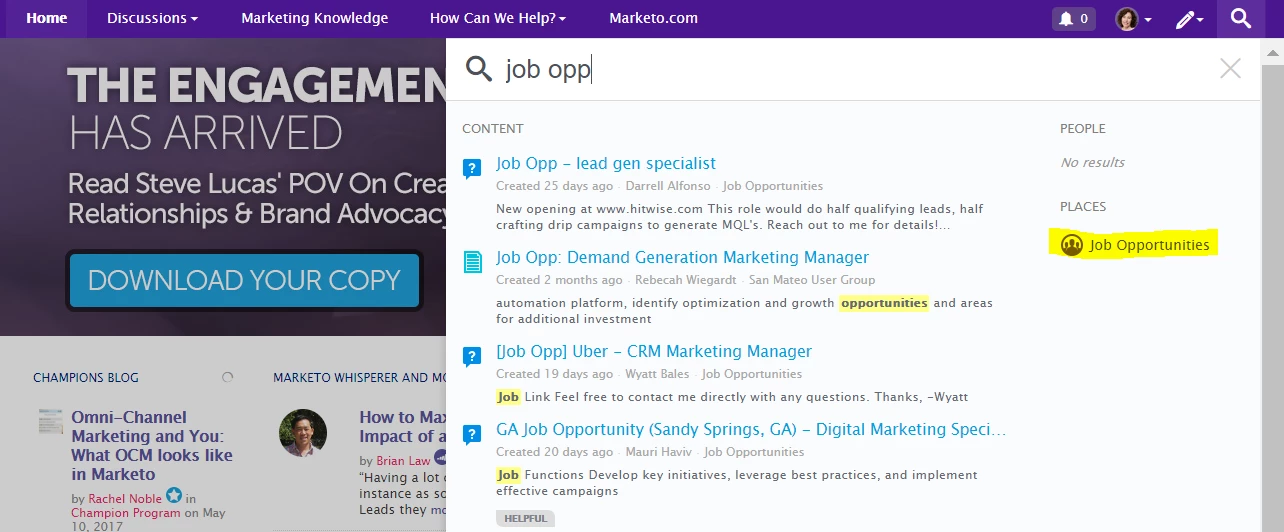Click question icon for lead gen specialist post
The height and width of the screenshot is (532, 1284).
[x=472, y=168]
